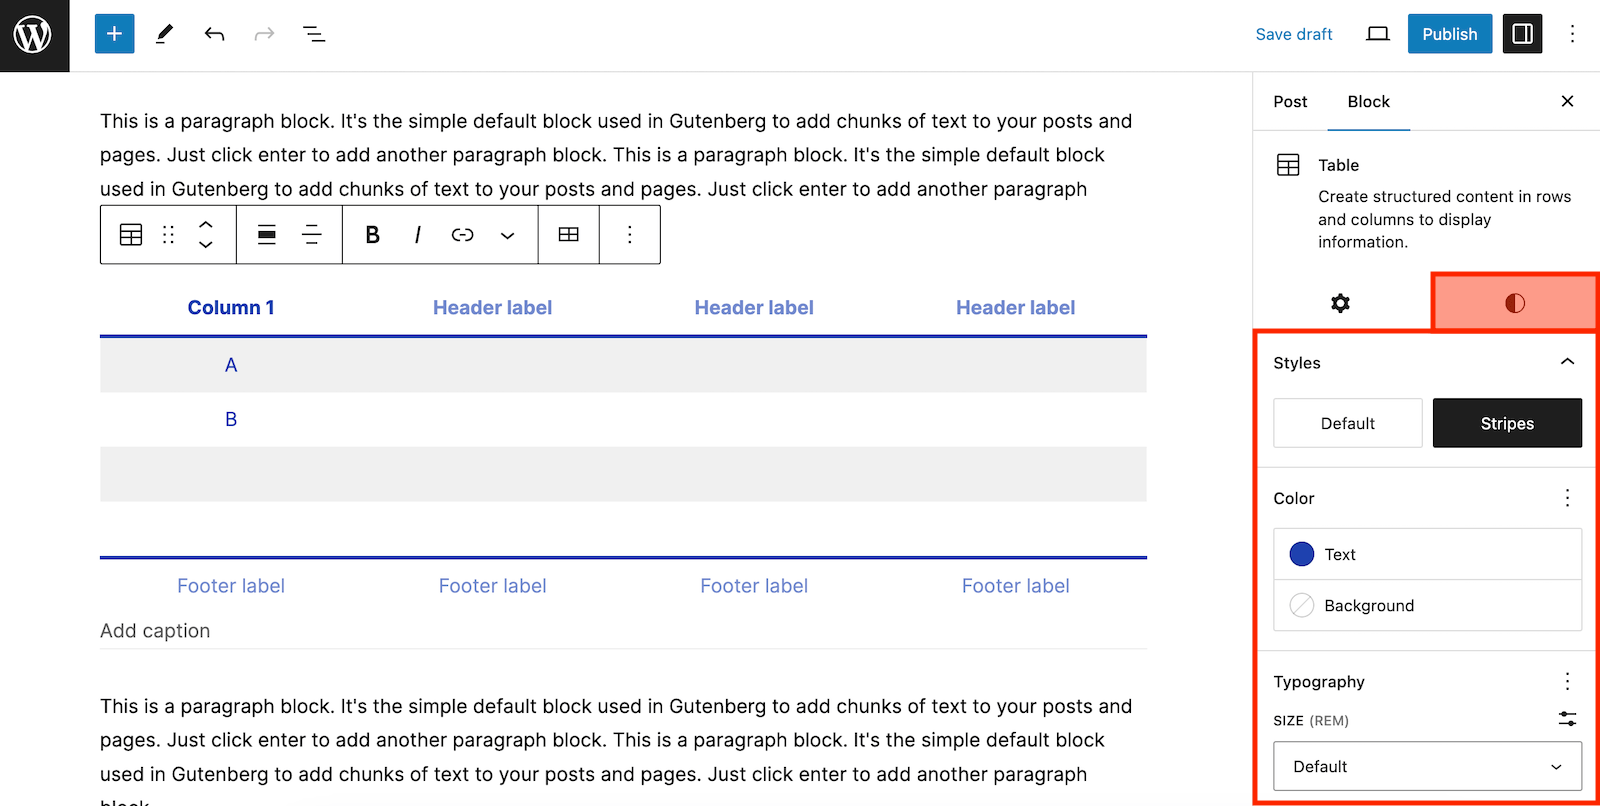The width and height of the screenshot is (1600, 806).
Task: Collapse the Styles section chevron
Action: coord(1567,362)
